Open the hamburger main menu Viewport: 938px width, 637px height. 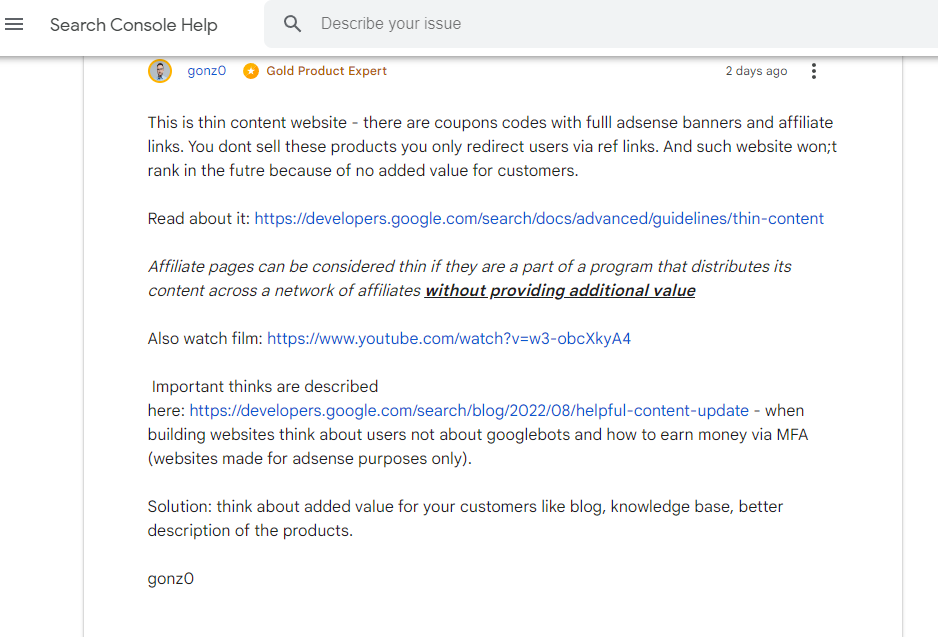pyautogui.click(x=14, y=24)
